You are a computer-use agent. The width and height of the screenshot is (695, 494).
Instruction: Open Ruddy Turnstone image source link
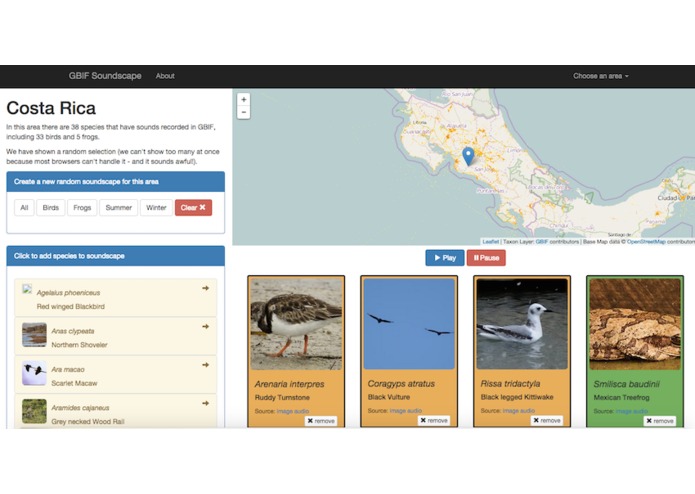tap(284, 411)
